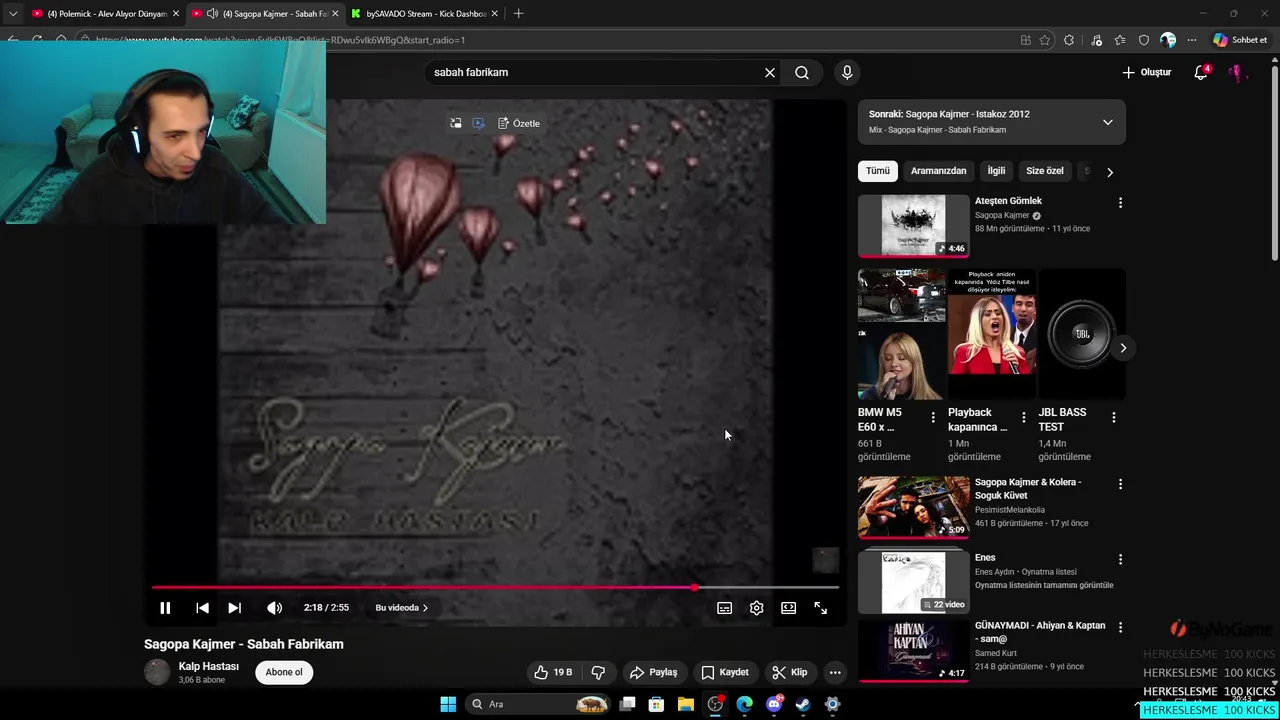Click the Özetle summarize button on video
This screenshot has width=1280, height=720.
click(519, 123)
